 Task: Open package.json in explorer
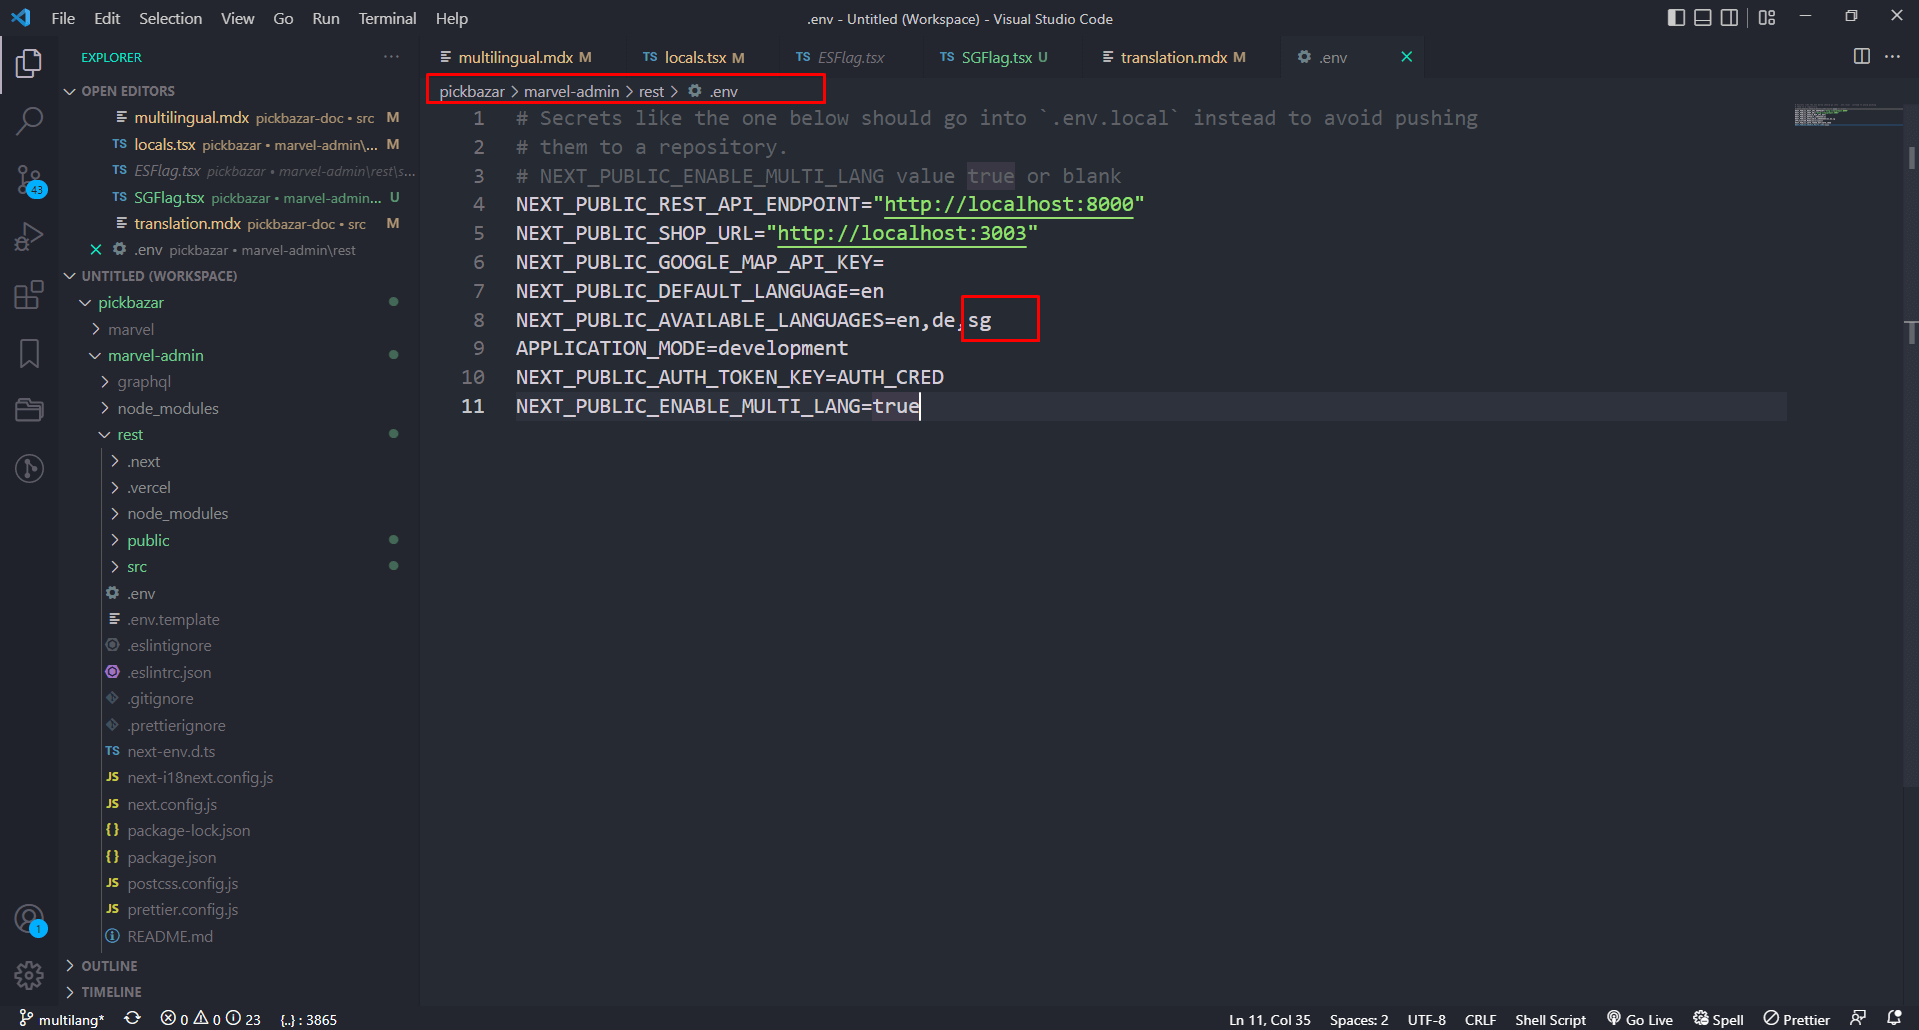171,858
